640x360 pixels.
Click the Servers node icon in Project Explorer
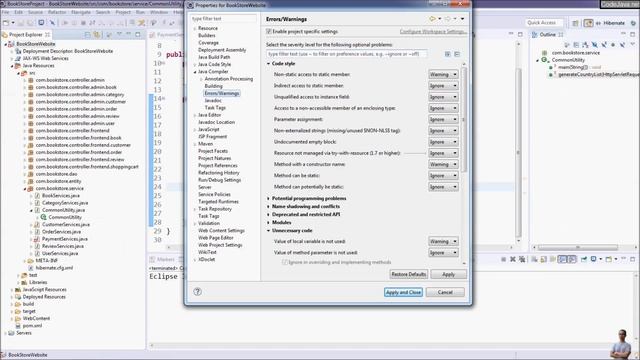pyautogui.click(x=11, y=333)
